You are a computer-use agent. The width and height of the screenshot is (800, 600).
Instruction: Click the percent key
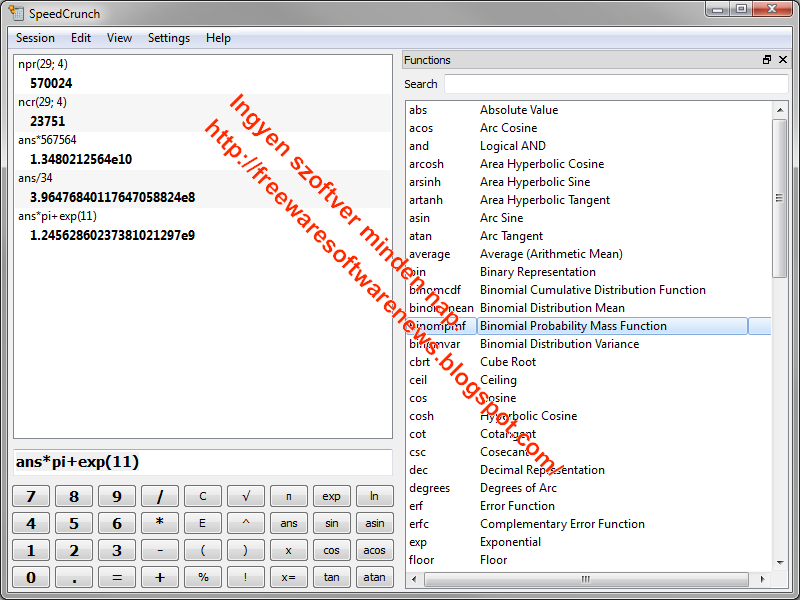coord(203,577)
